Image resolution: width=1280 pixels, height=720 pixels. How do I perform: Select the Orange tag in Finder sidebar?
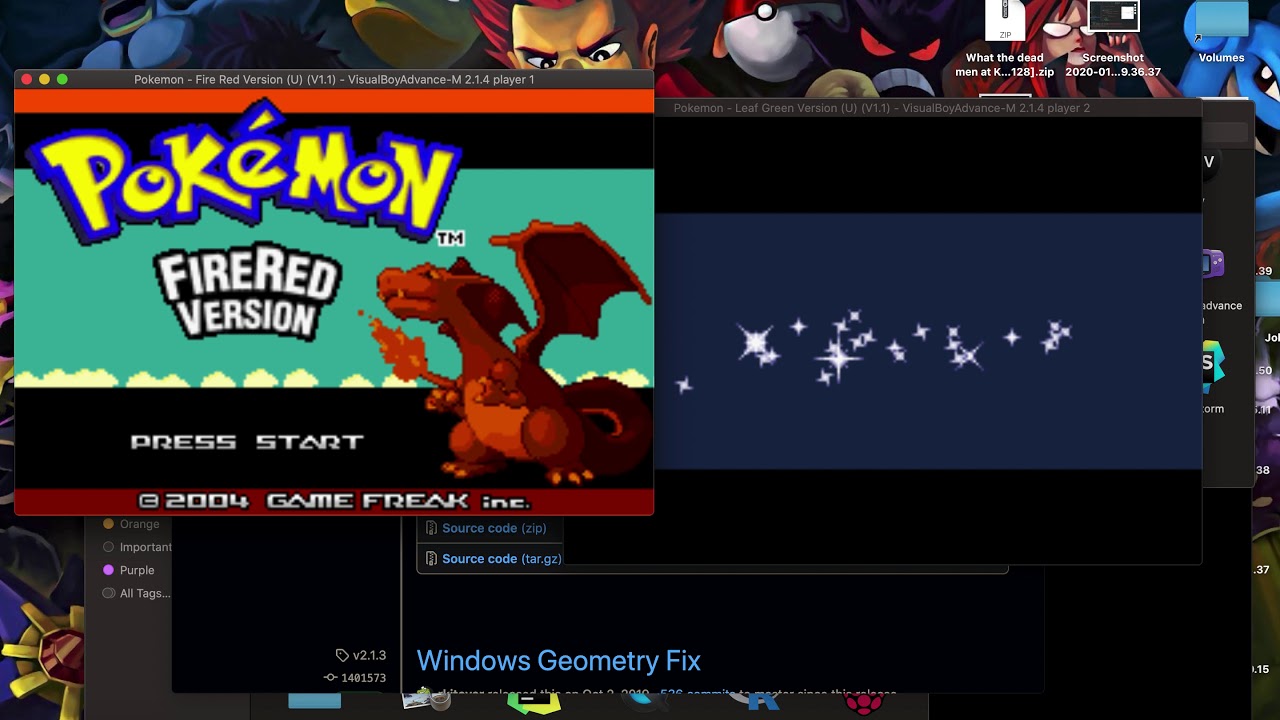[x=131, y=524]
